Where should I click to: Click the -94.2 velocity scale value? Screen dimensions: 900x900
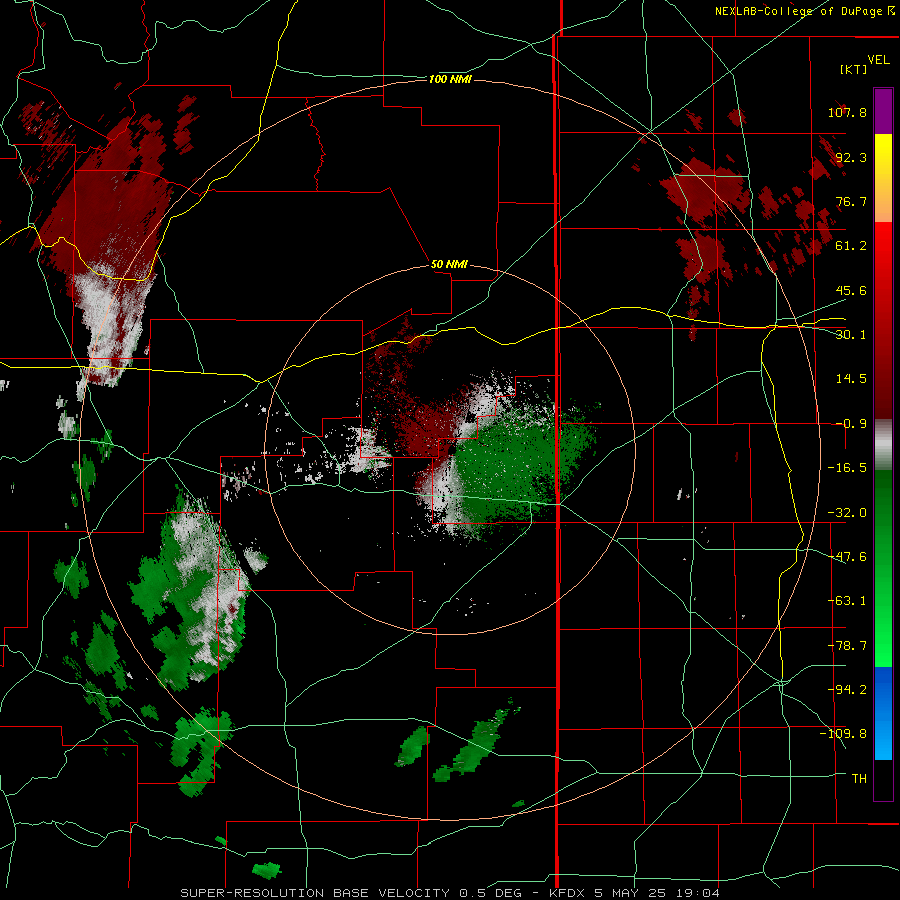coord(847,690)
